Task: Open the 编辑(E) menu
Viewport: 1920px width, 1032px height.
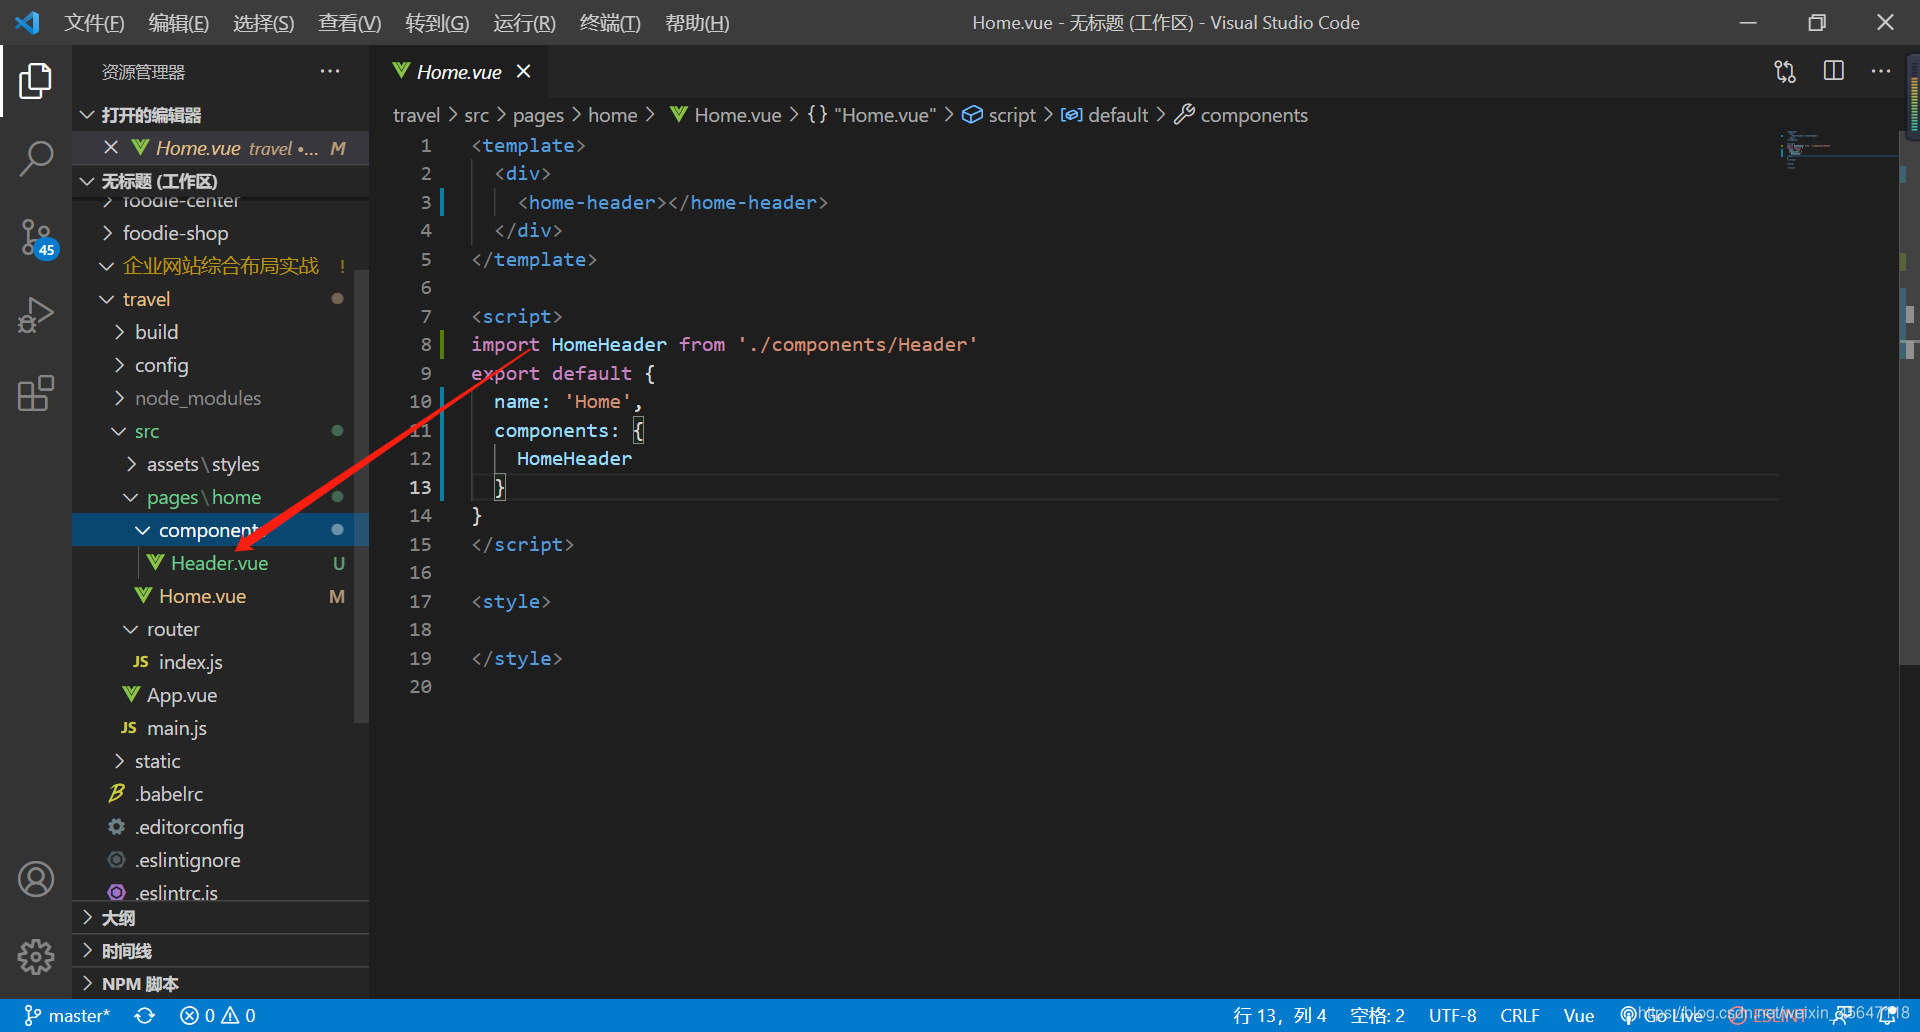Action: [178, 22]
